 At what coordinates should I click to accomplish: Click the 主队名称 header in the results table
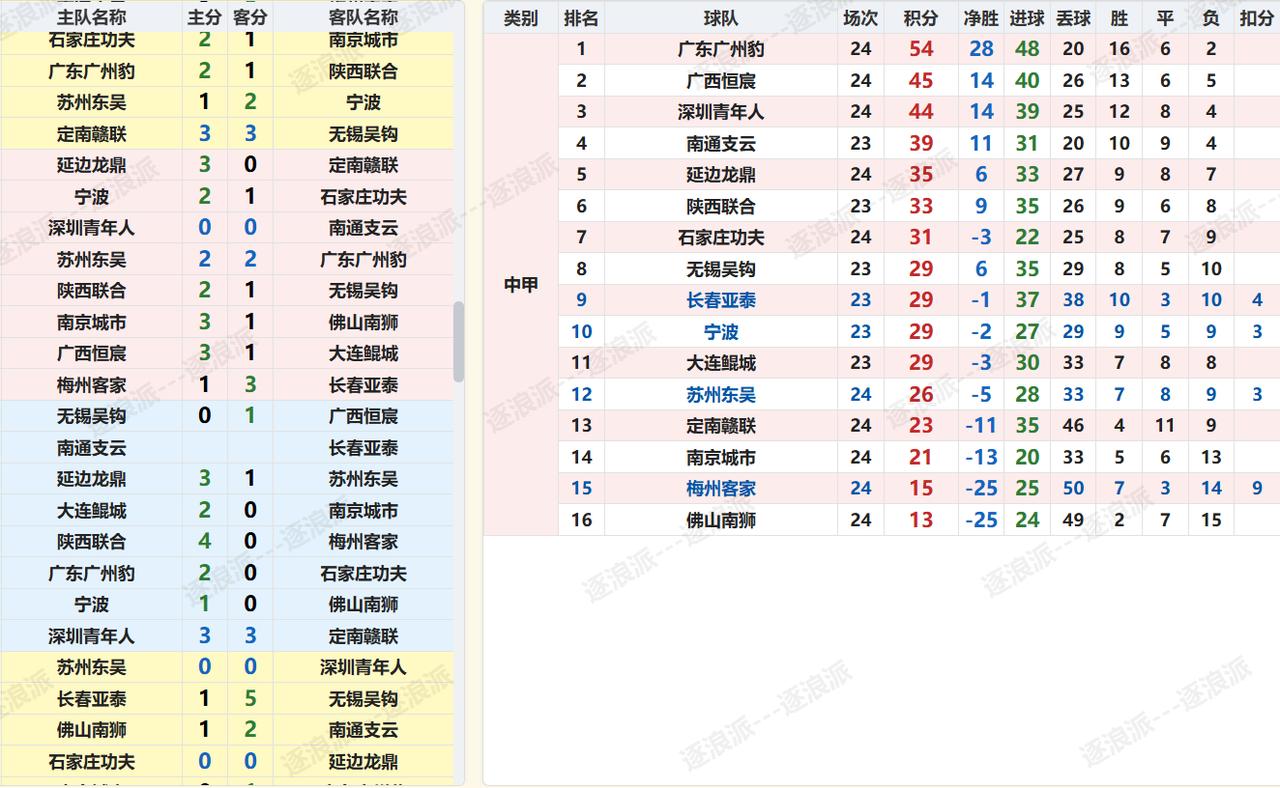click(x=91, y=17)
